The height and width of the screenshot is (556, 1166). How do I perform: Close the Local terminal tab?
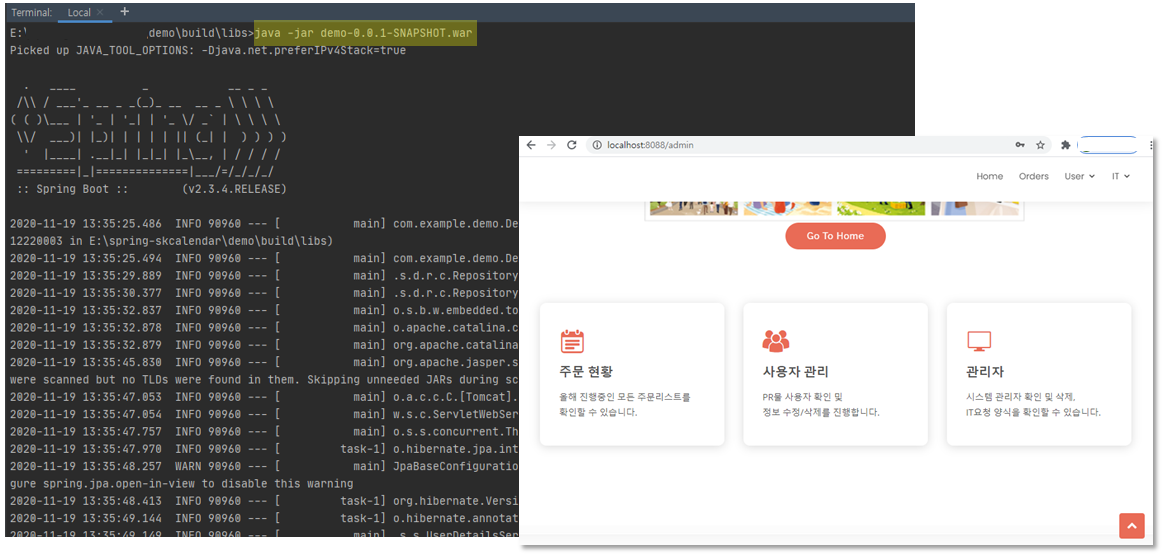[x=100, y=13]
